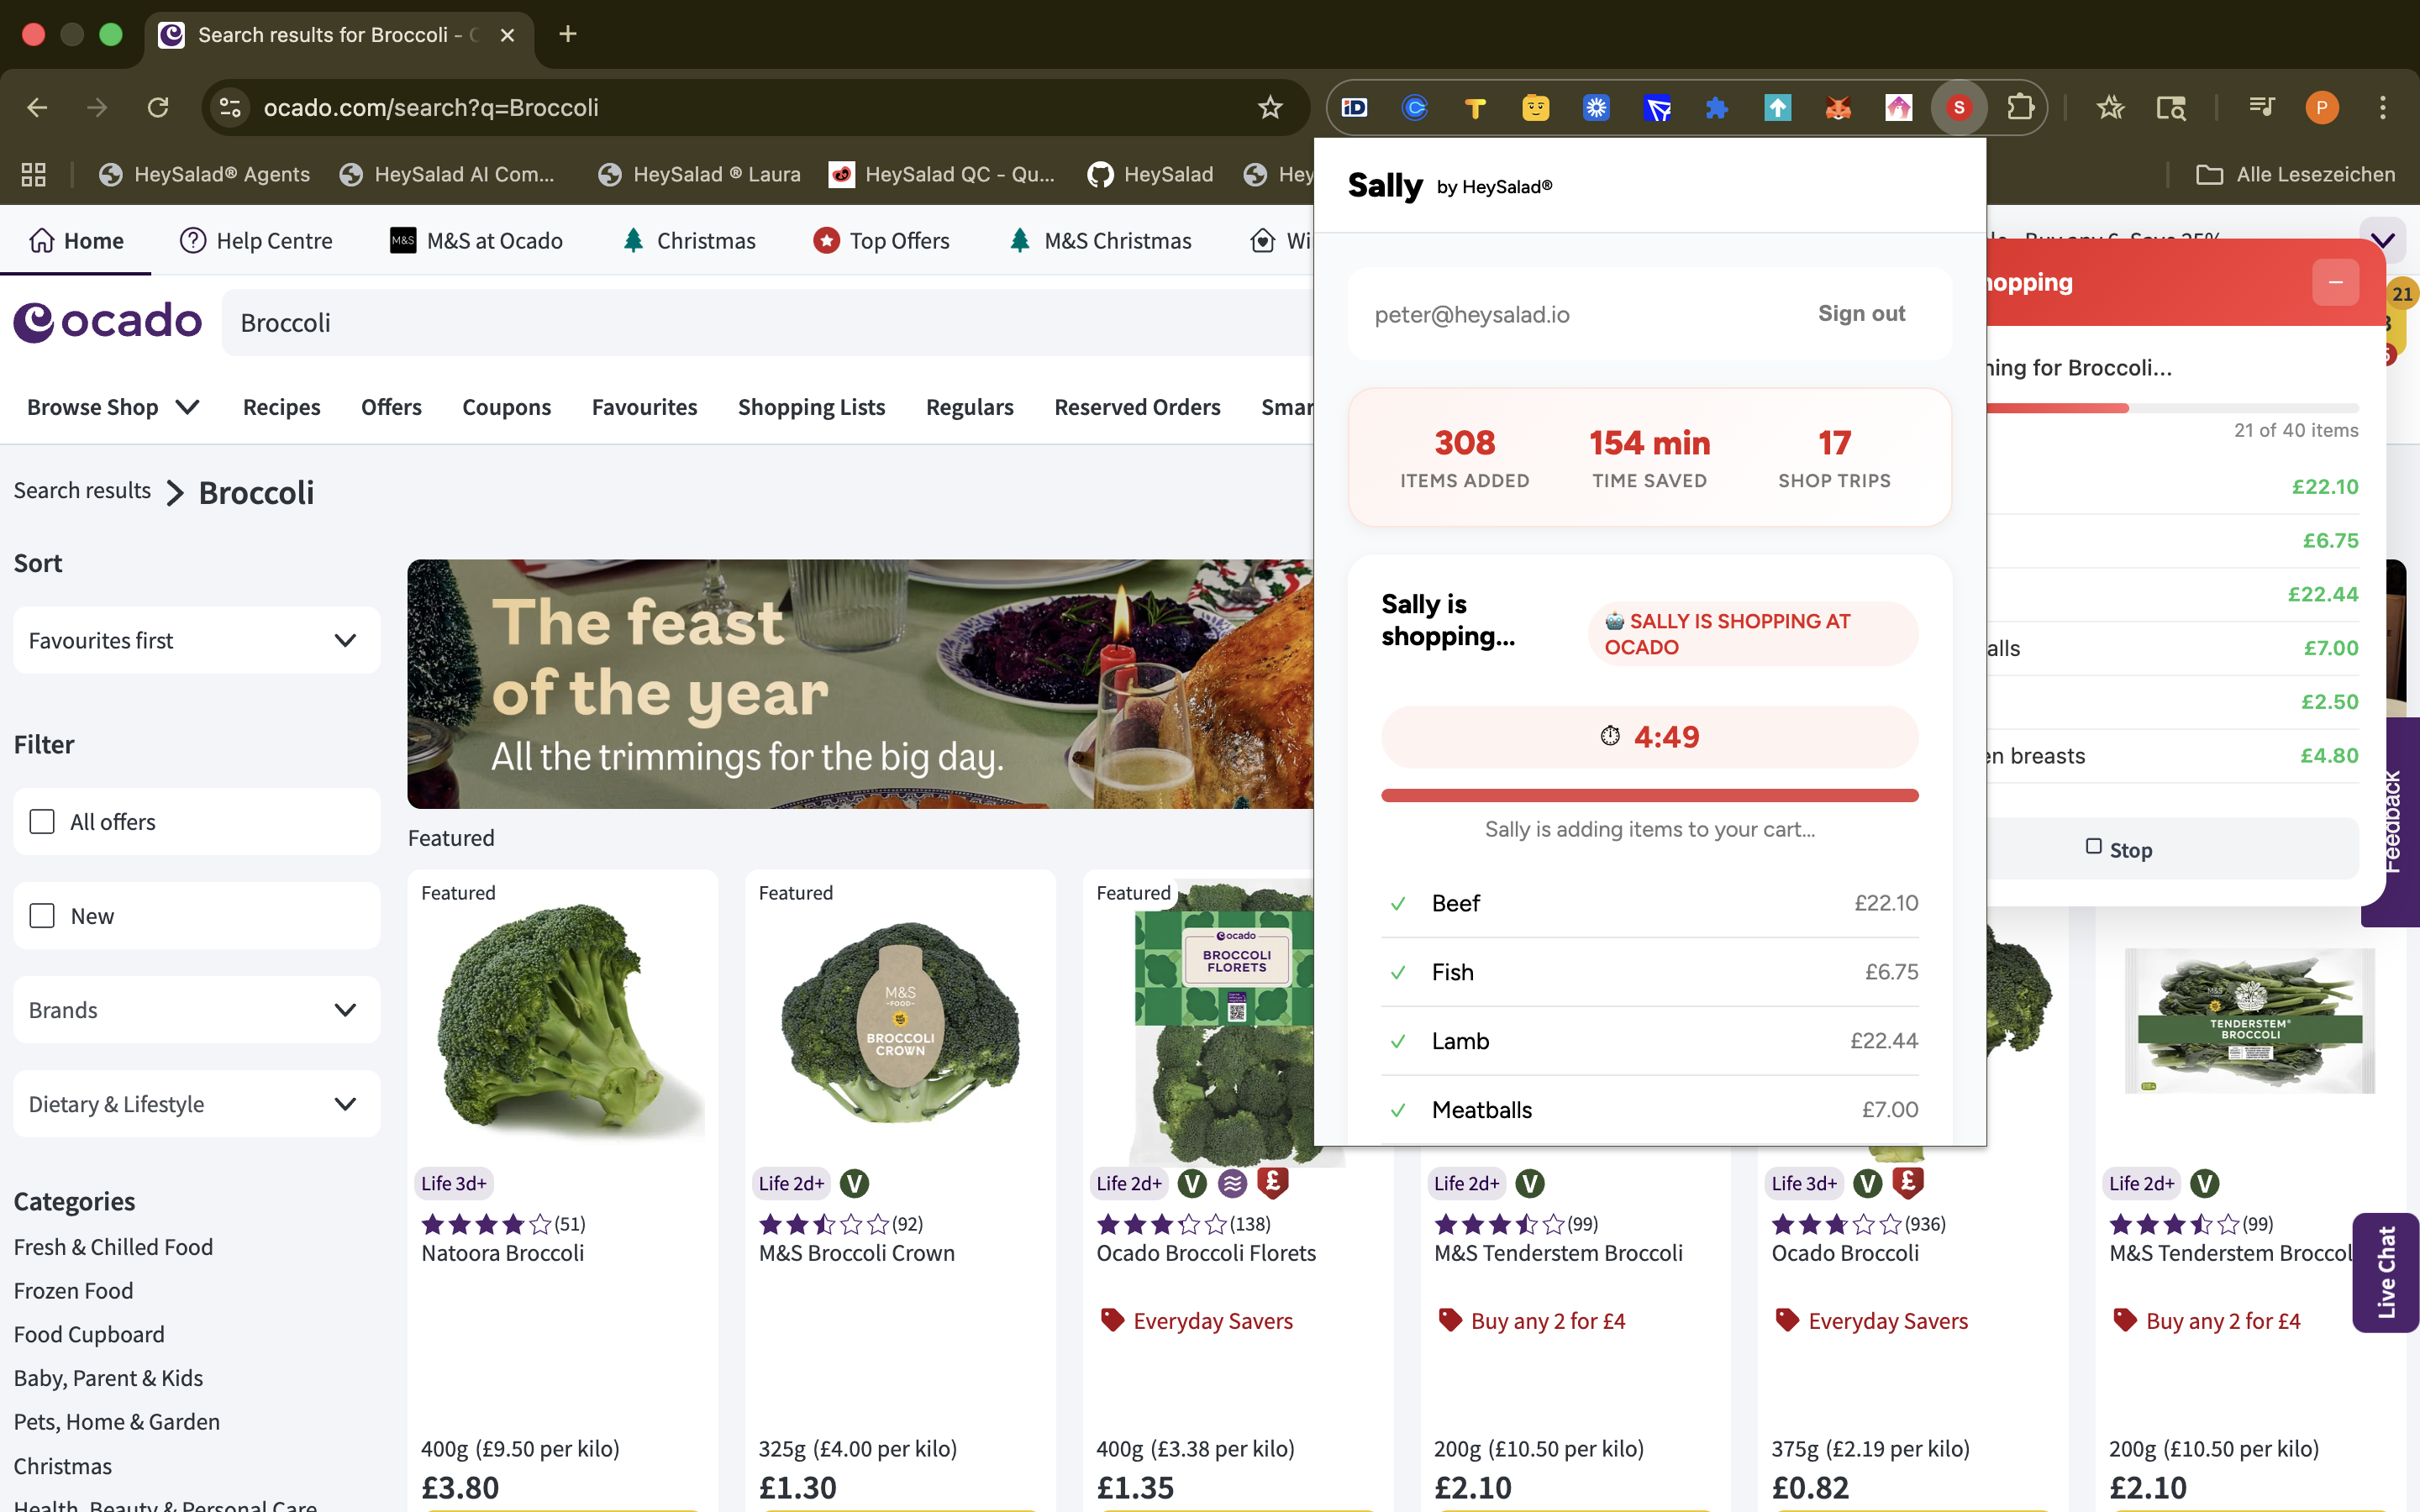Switch to the Recipes tab

coord(281,407)
